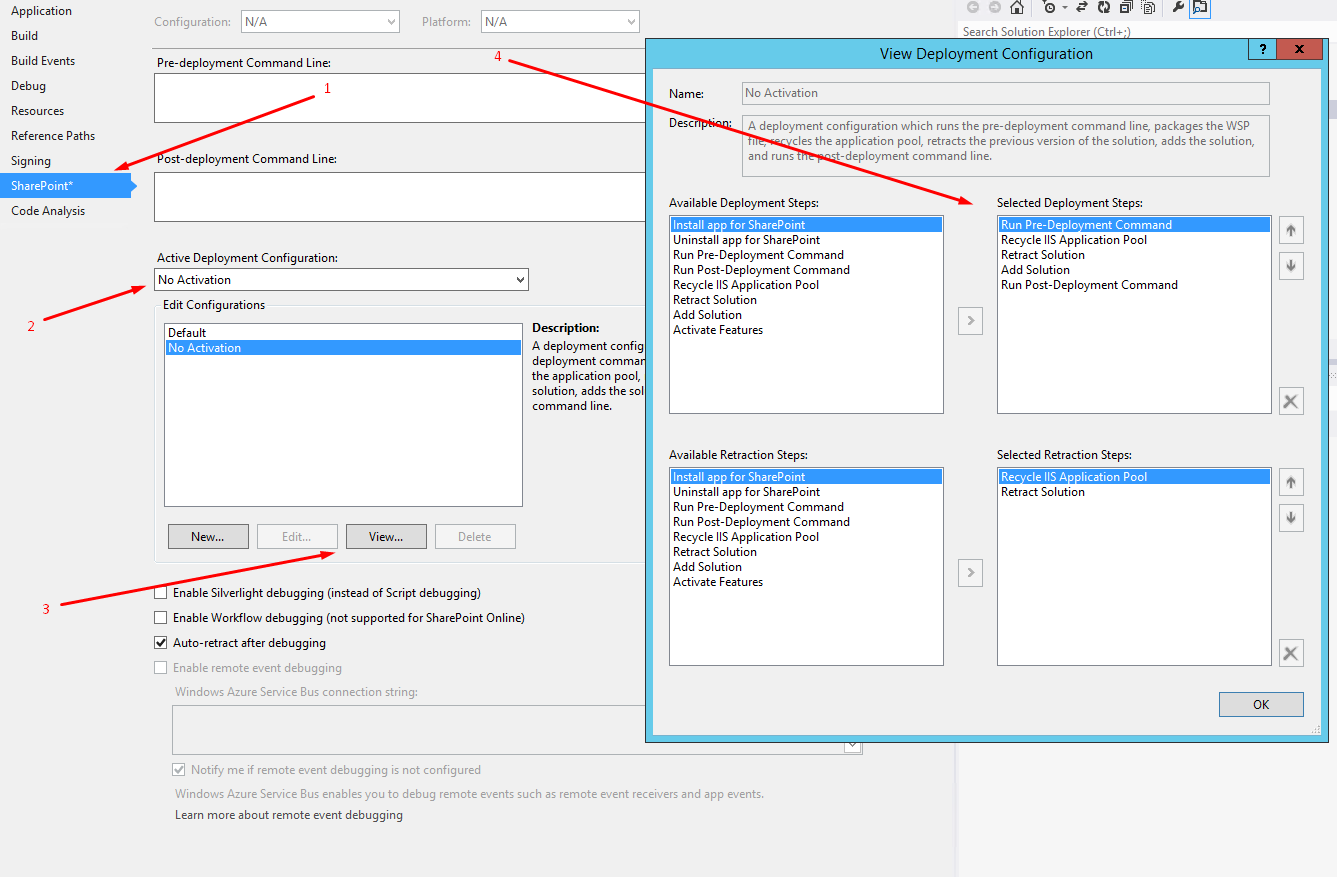The image size is (1337, 877).
Task: Click the New button under Edit Configurations
Action: [x=208, y=536]
